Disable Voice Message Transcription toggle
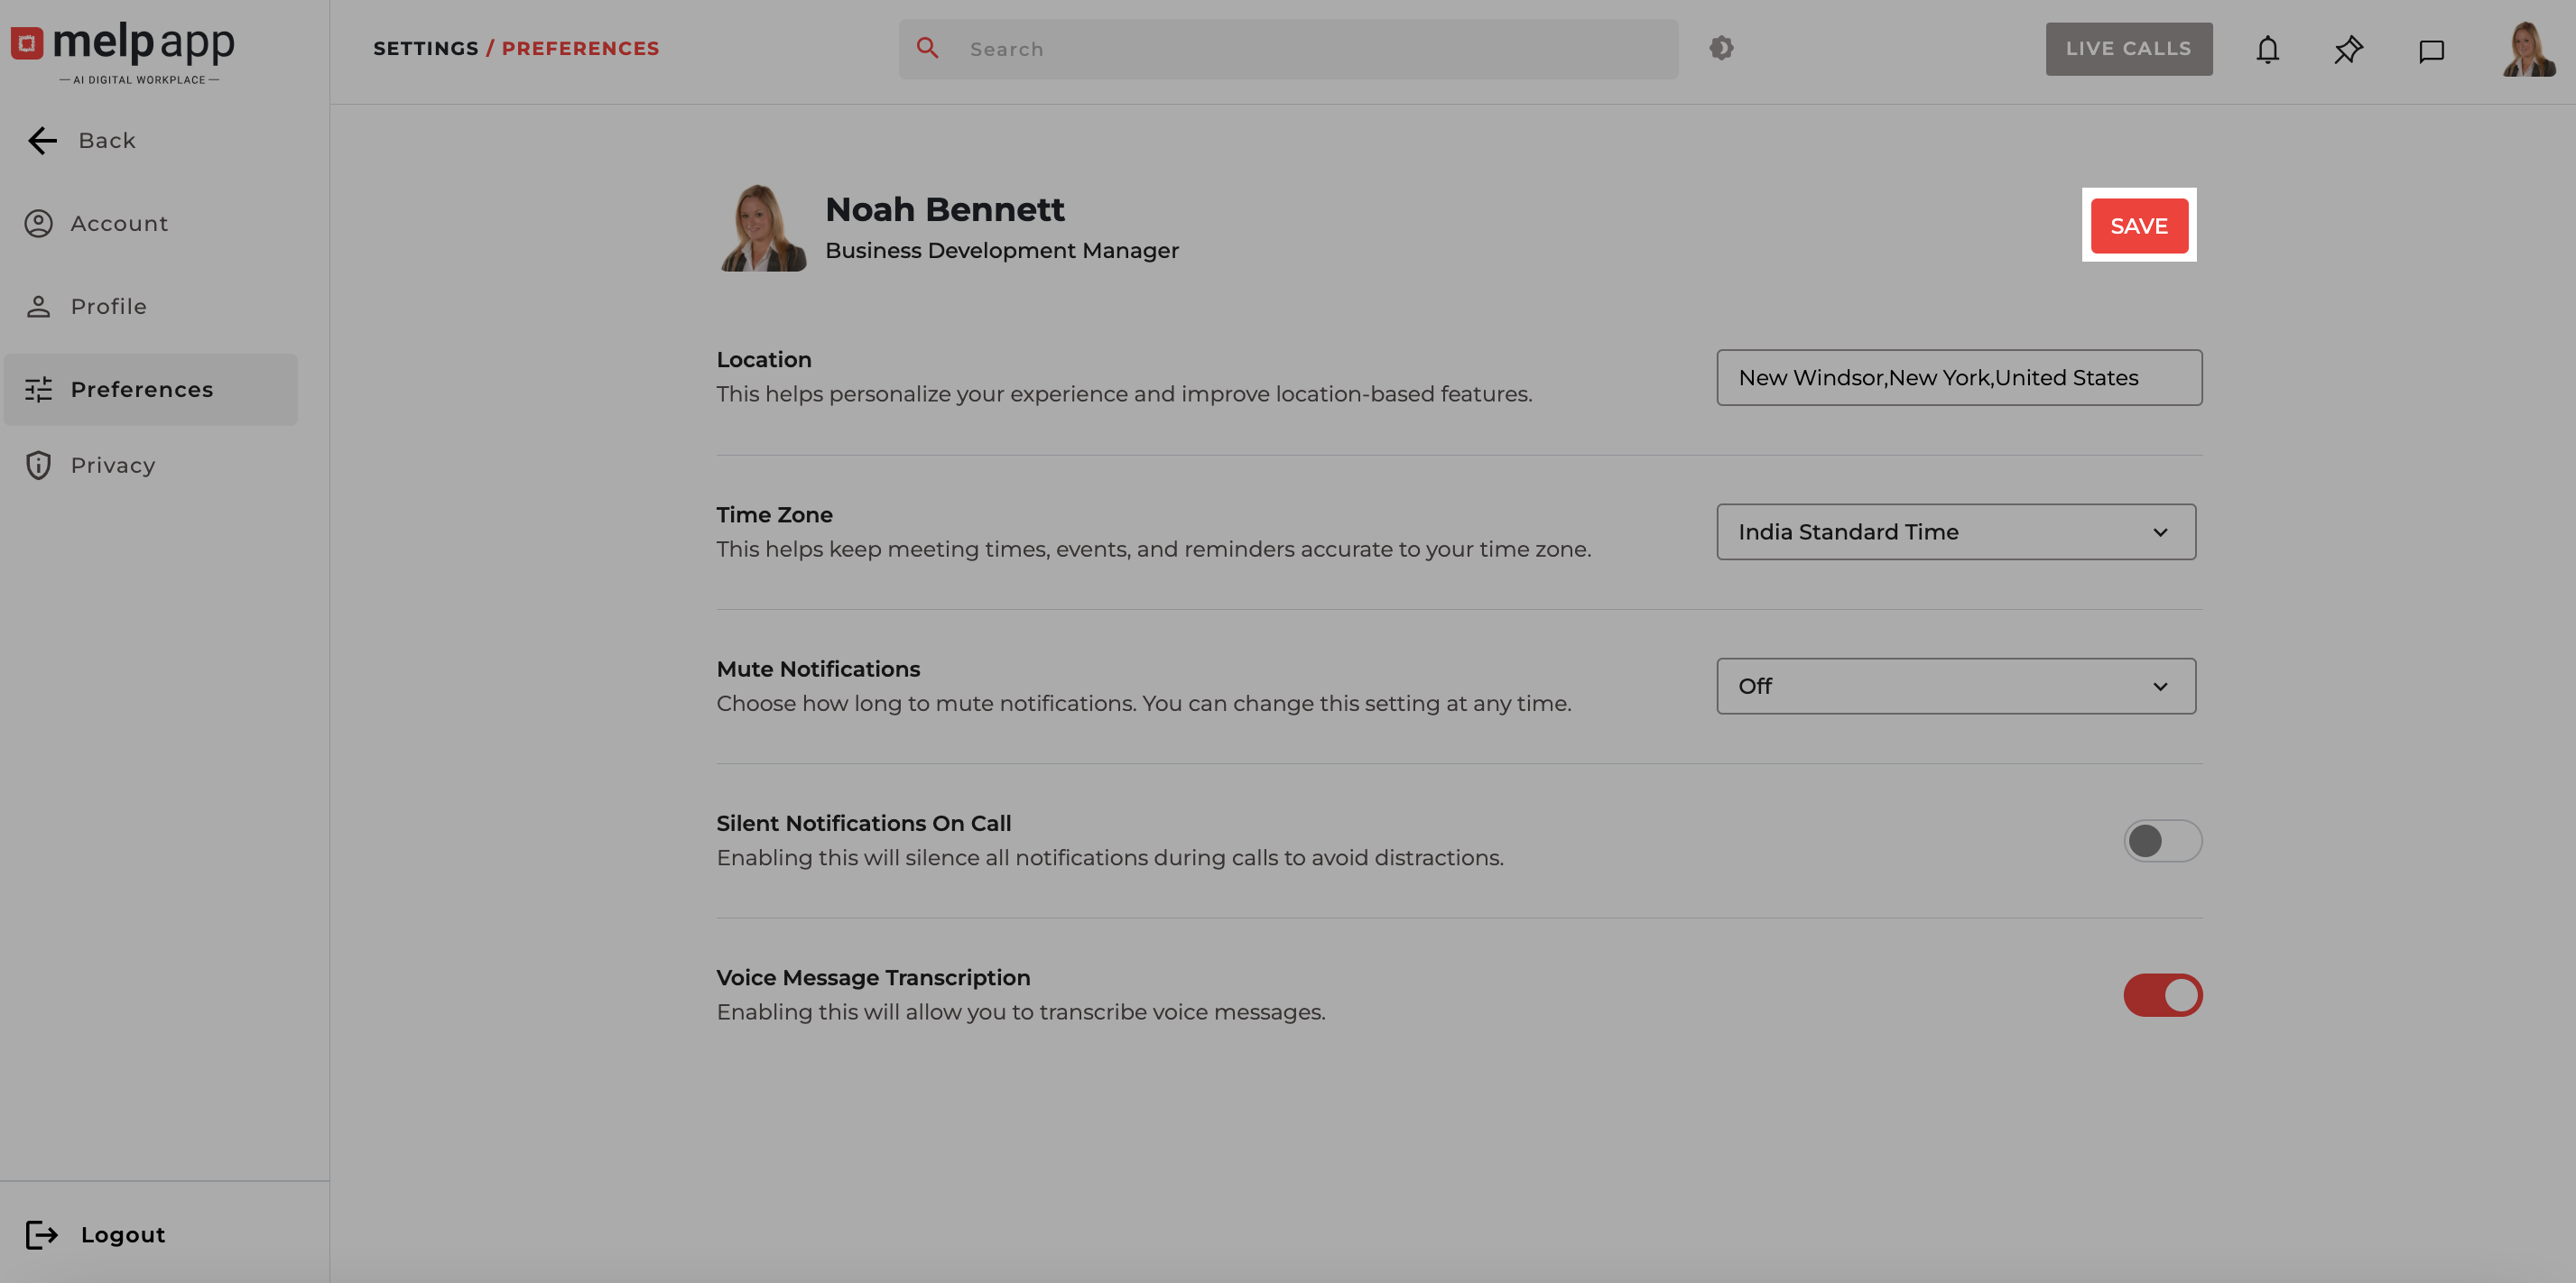 click(2162, 995)
